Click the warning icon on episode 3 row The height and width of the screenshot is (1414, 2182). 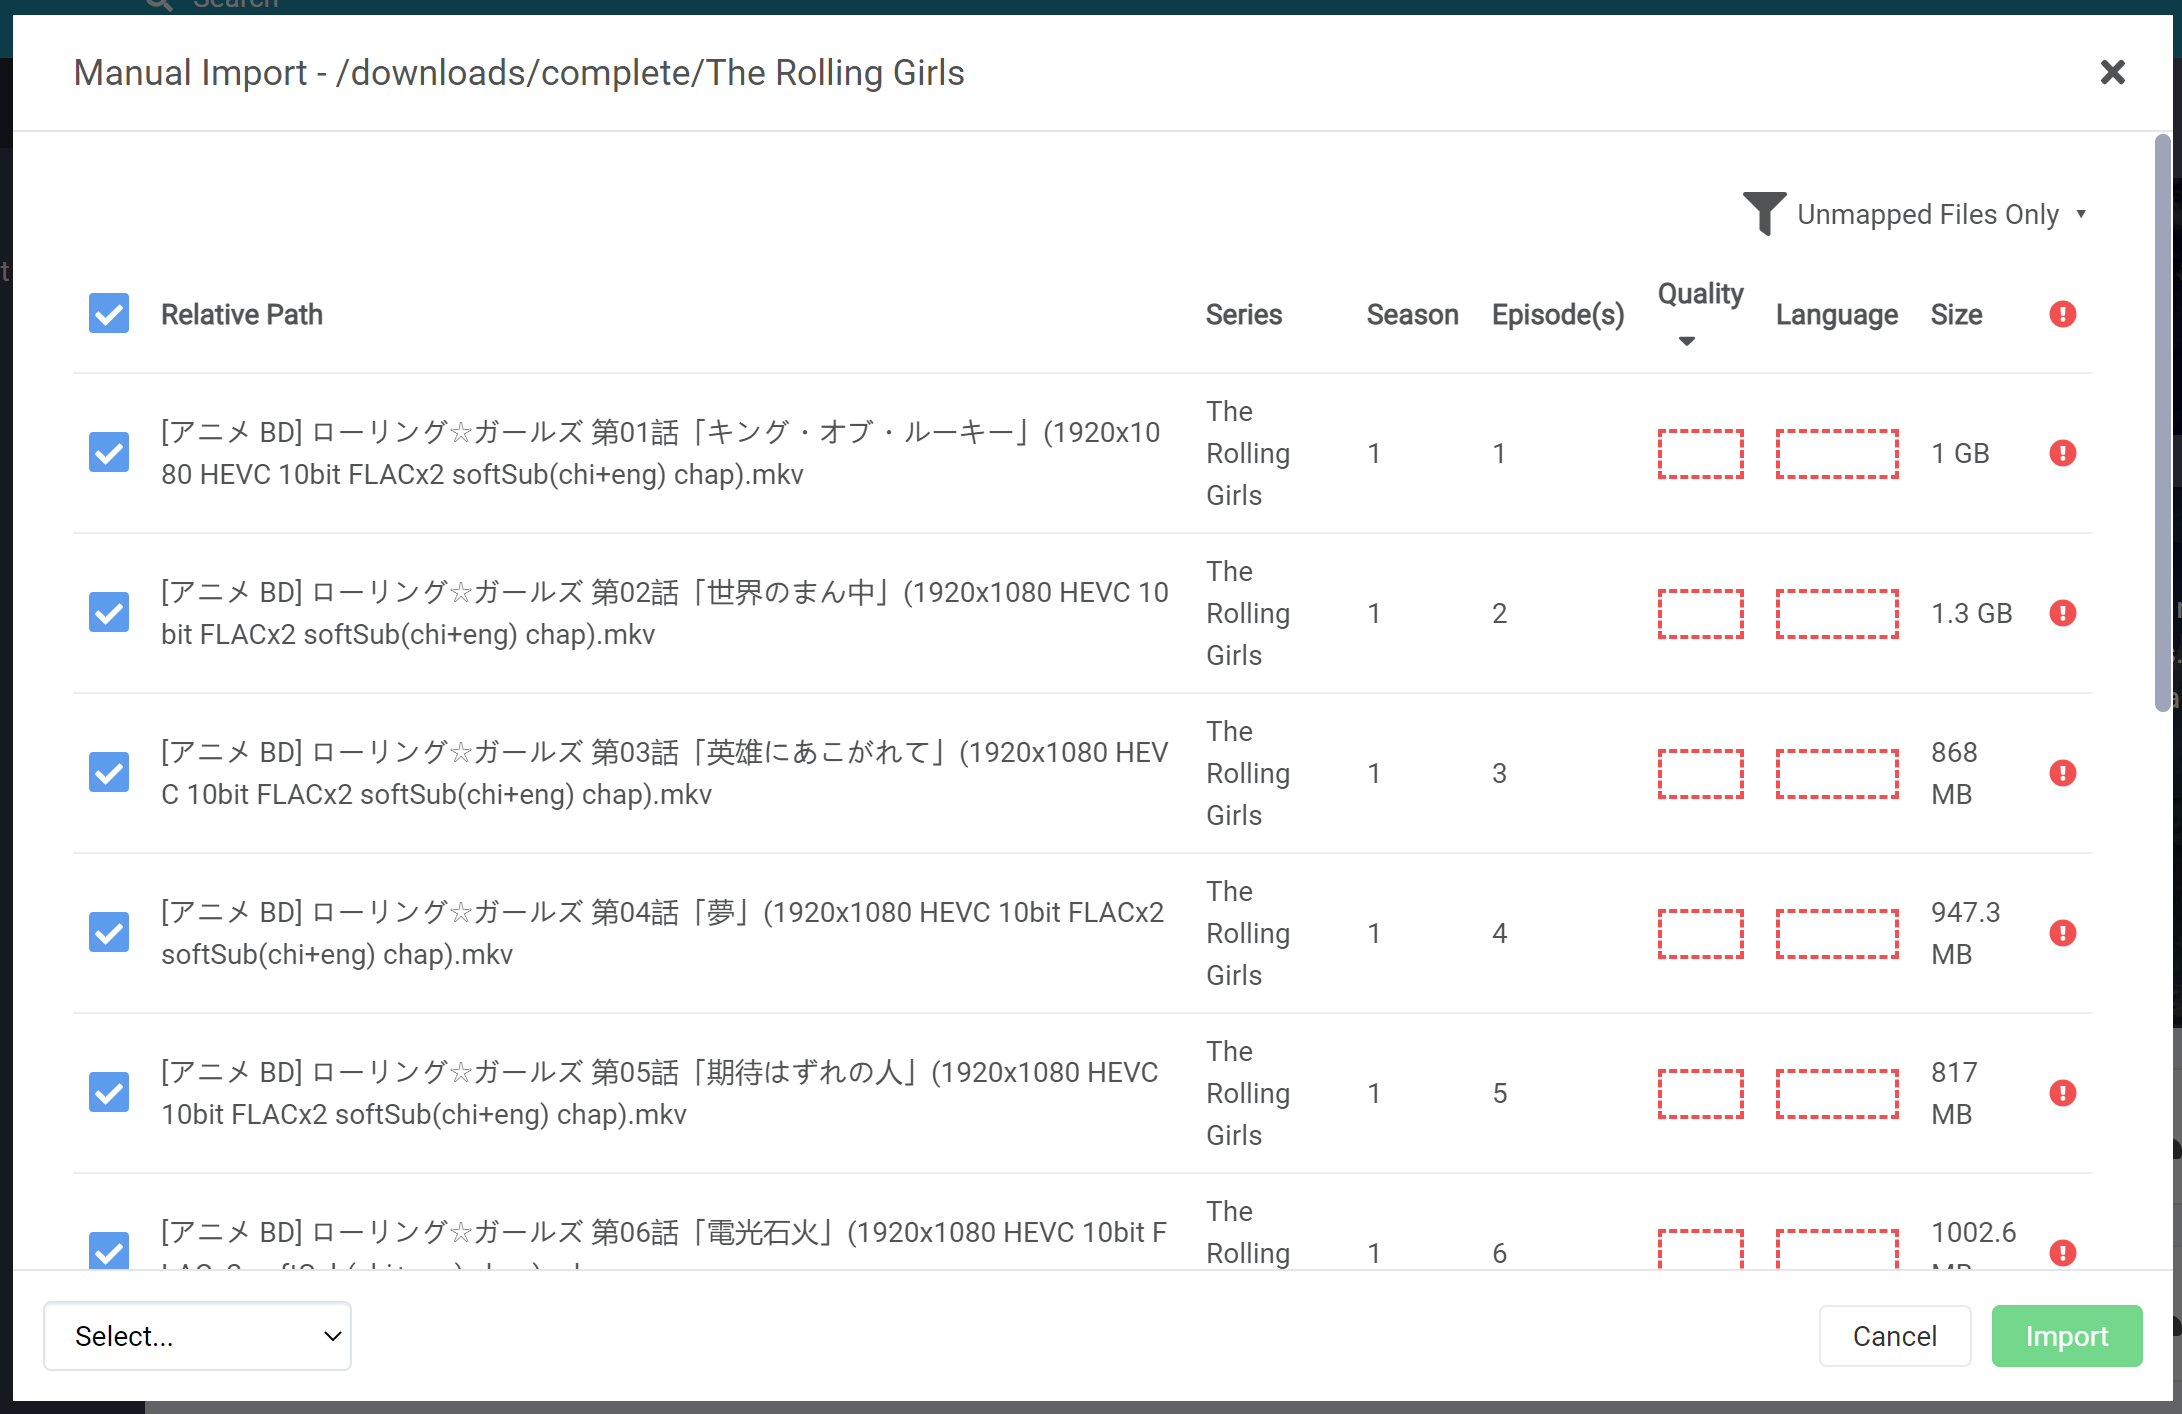pyautogui.click(x=2063, y=772)
